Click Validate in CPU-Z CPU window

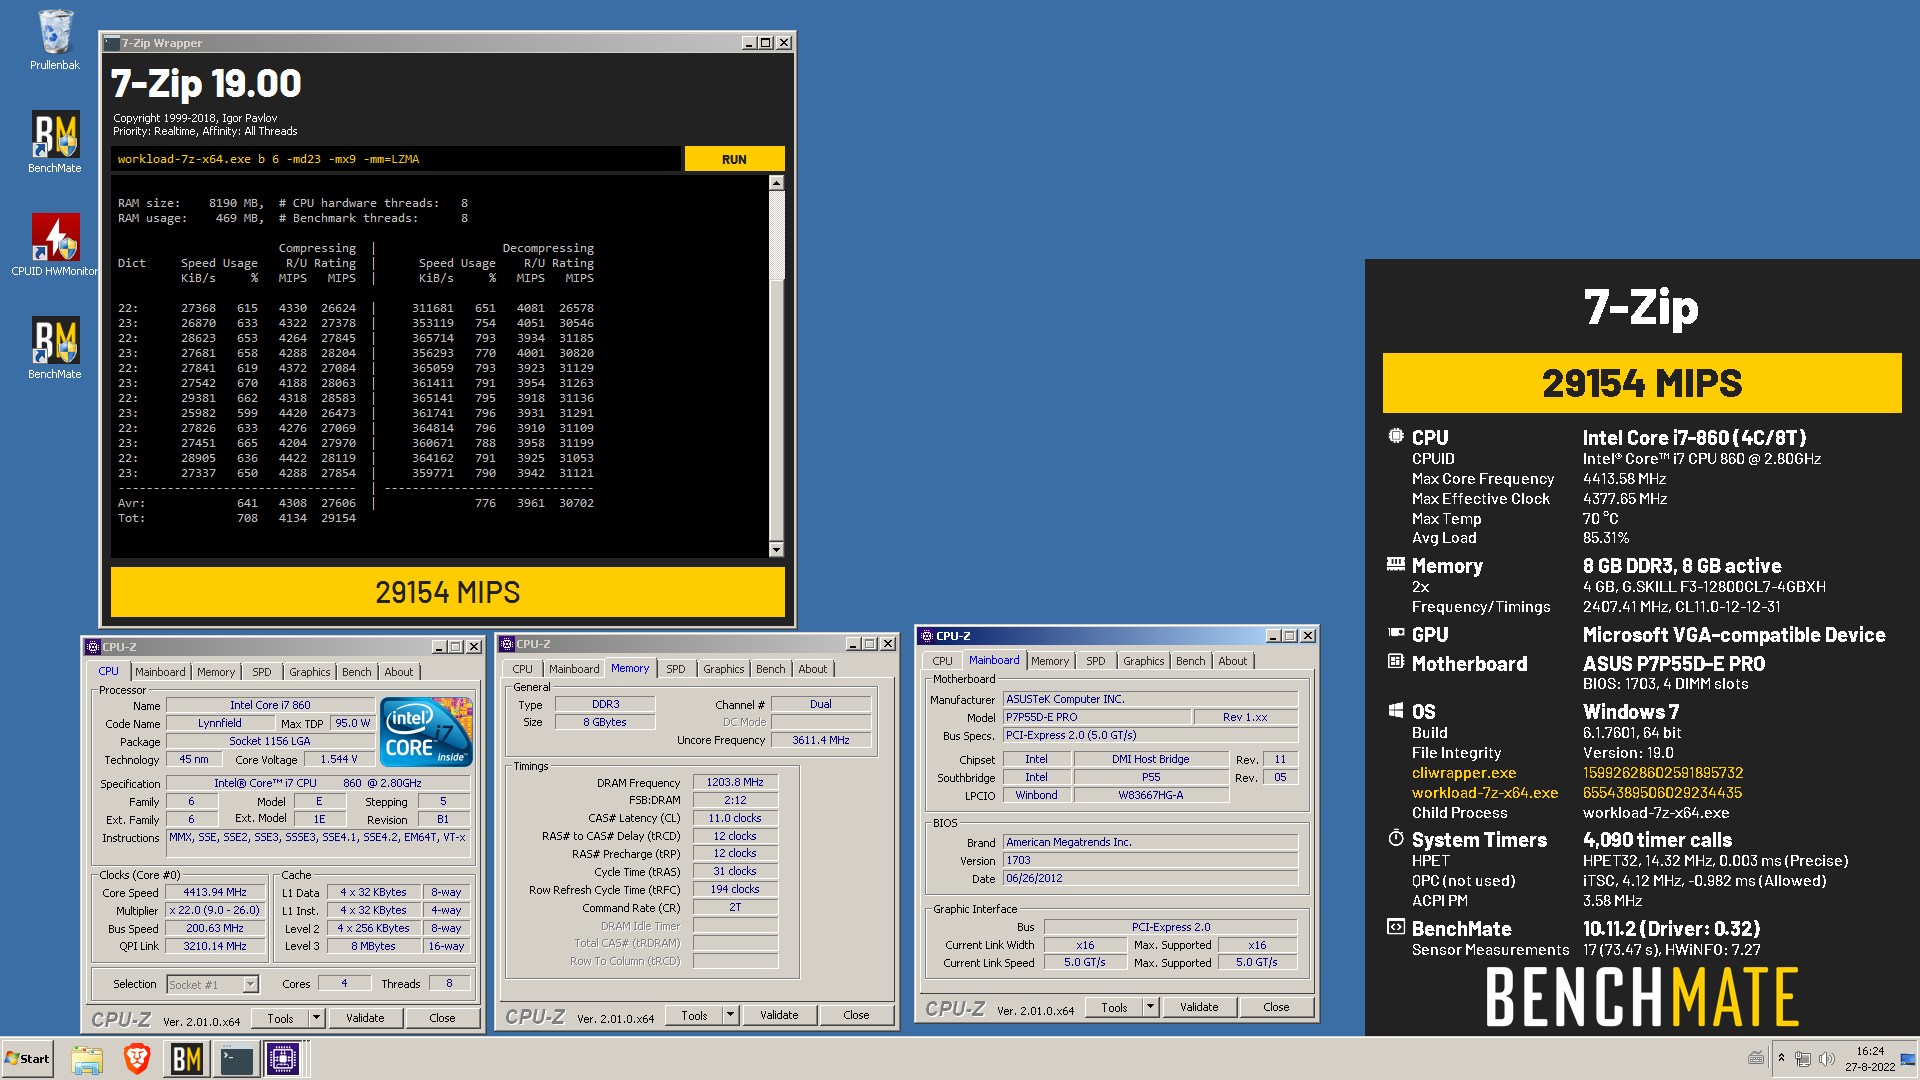pyautogui.click(x=365, y=1018)
